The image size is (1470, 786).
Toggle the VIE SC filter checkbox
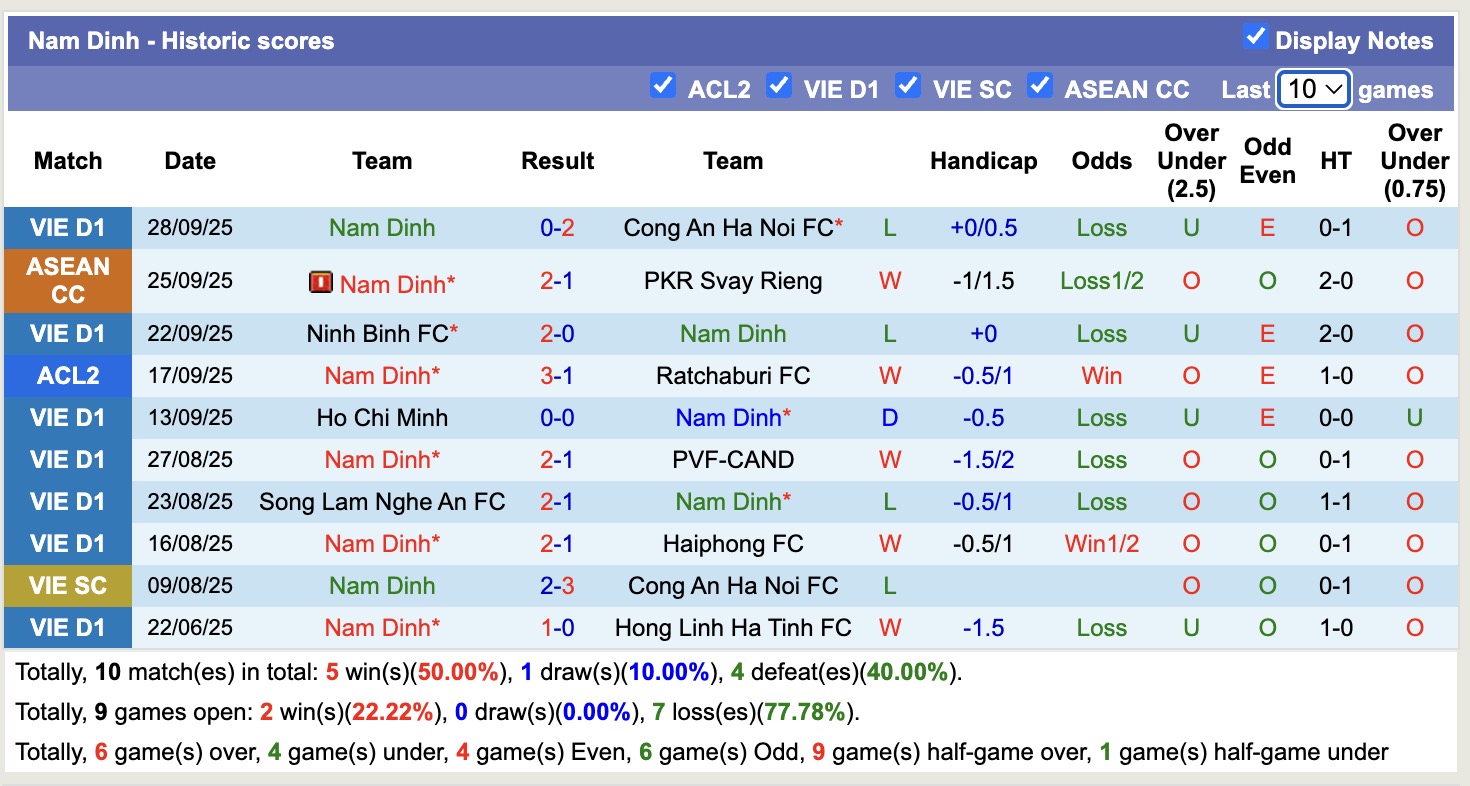[908, 87]
